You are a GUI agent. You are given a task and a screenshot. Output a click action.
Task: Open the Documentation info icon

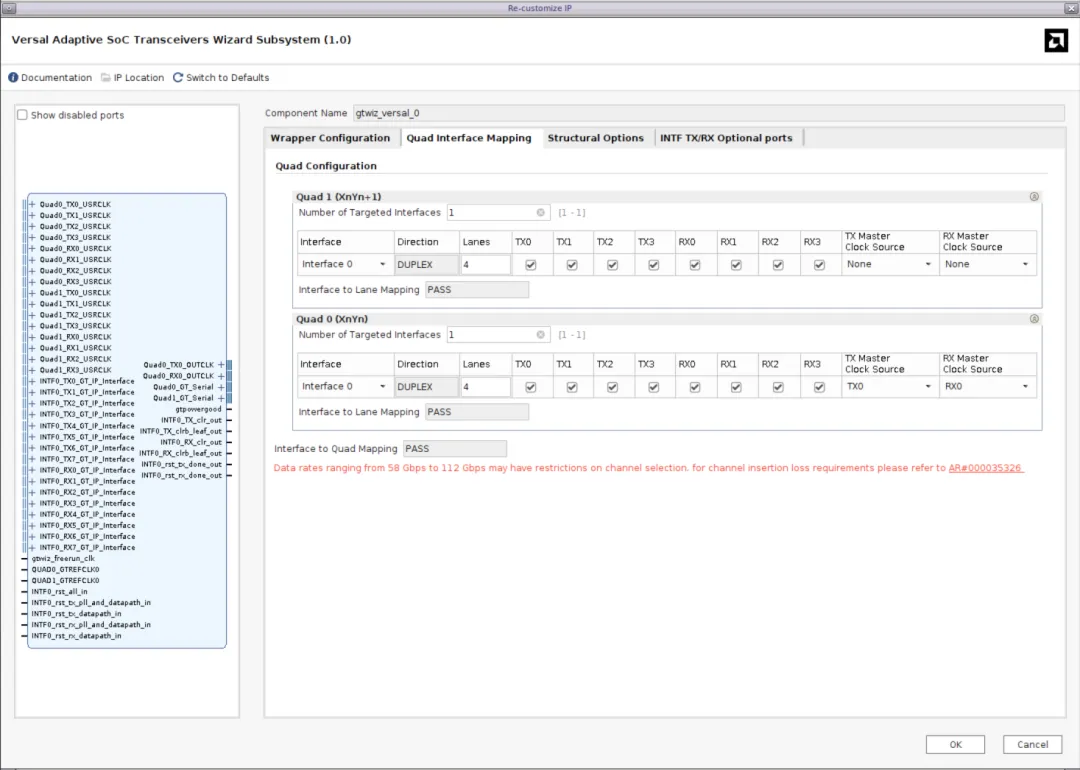[x=13, y=78]
